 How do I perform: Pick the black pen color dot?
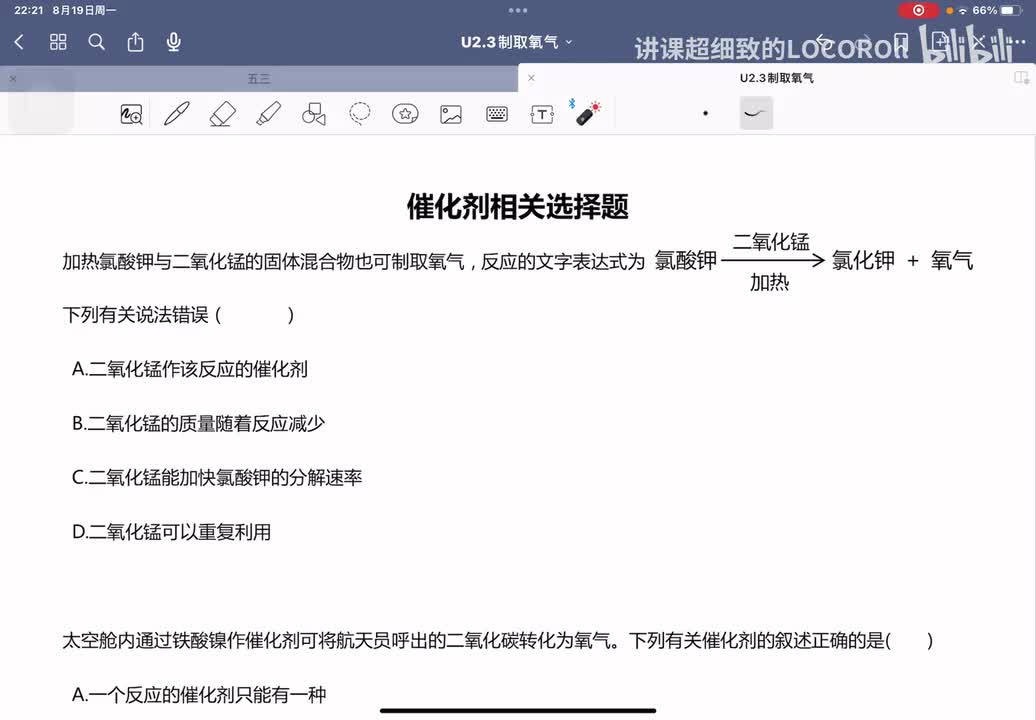coord(706,114)
